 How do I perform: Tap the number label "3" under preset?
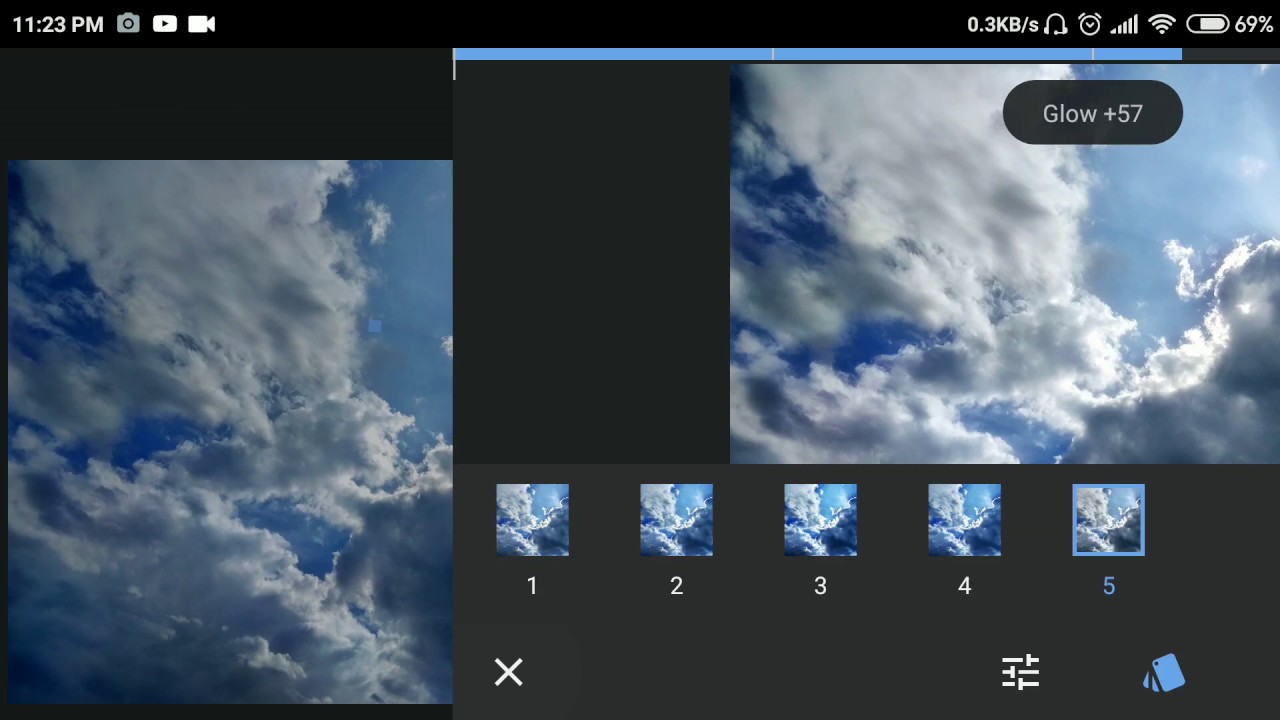click(x=820, y=586)
